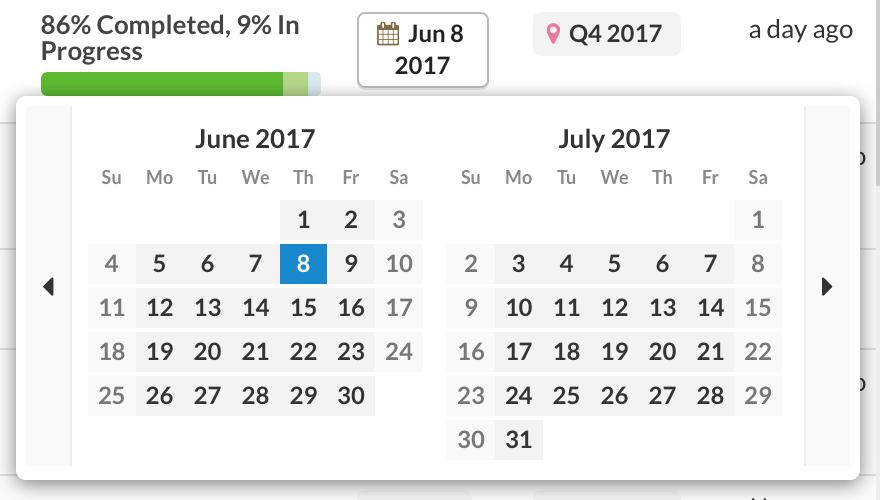Select June 1 in the calendar
Screen dimensions: 880x500
tap(303, 220)
